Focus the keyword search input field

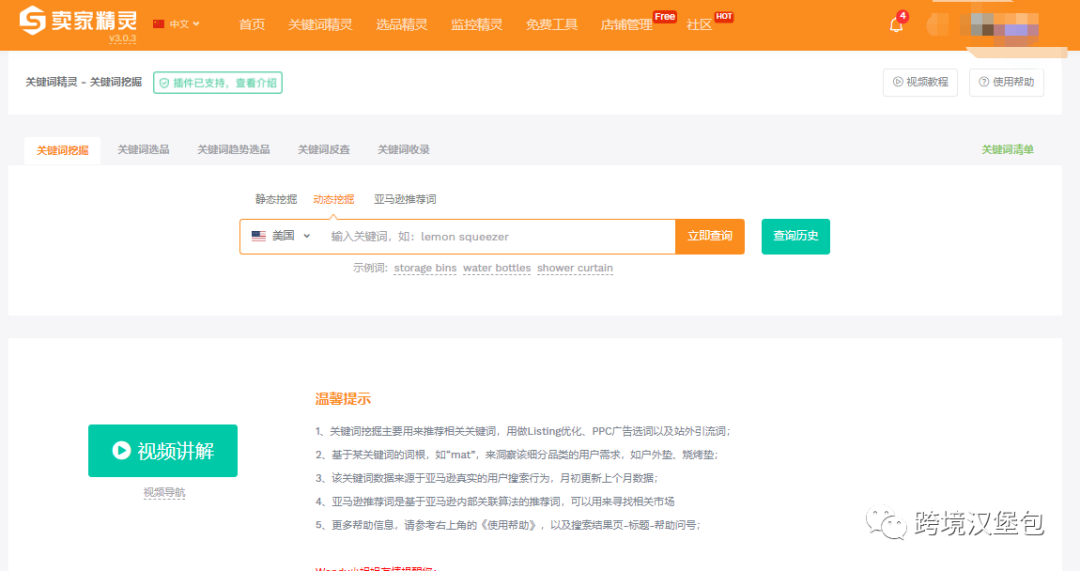pos(499,236)
